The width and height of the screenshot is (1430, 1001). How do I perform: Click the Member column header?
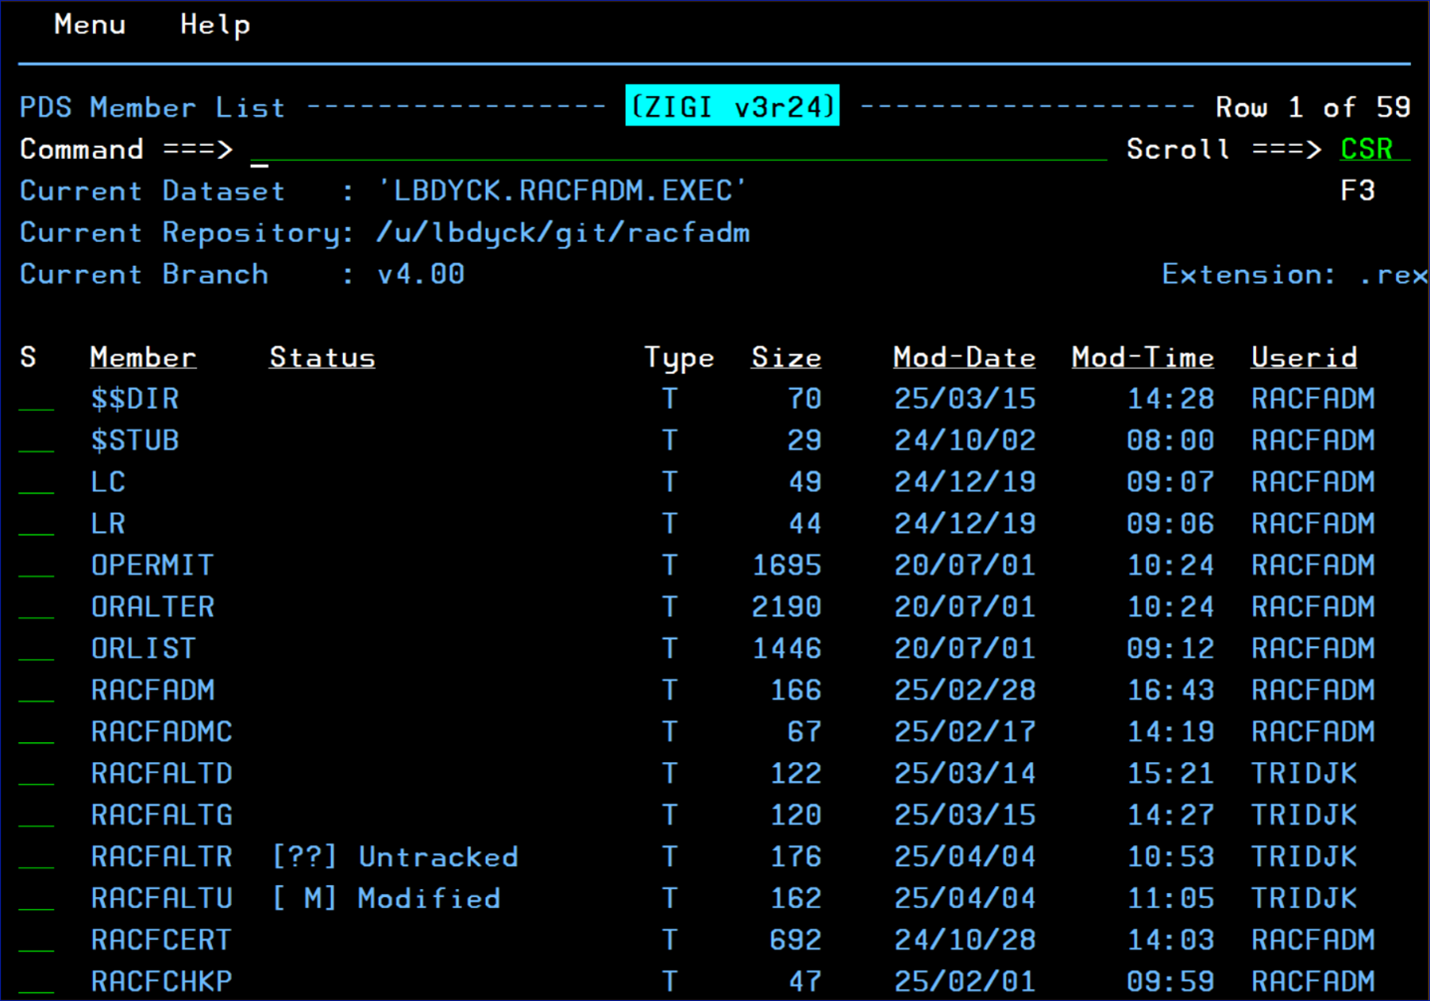143,357
